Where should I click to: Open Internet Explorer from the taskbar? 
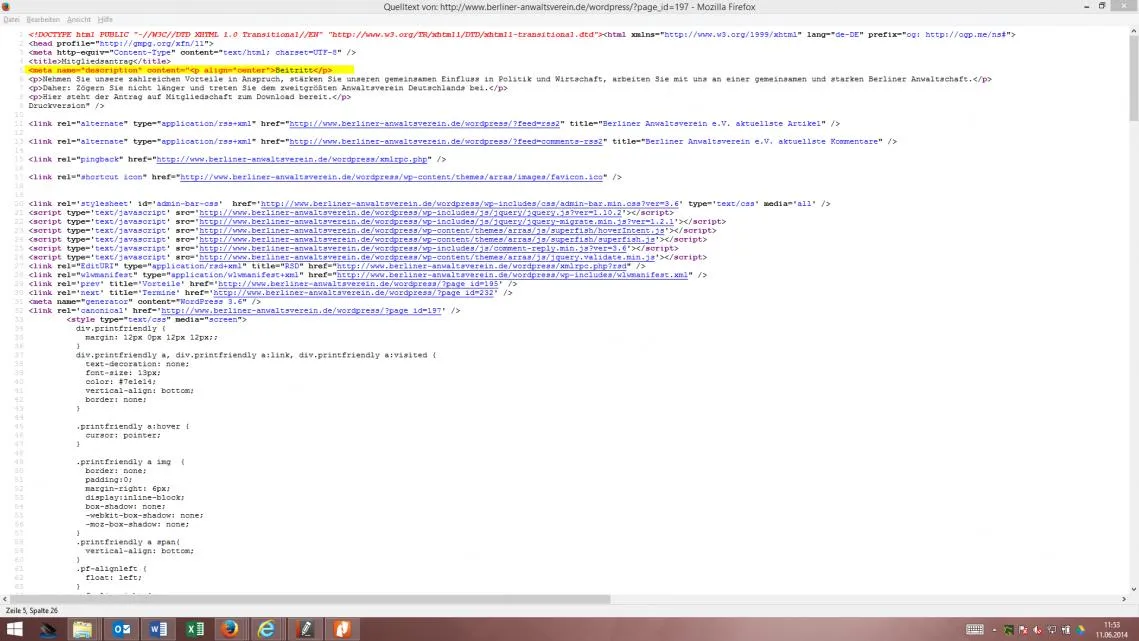pyautogui.click(x=267, y=629)
